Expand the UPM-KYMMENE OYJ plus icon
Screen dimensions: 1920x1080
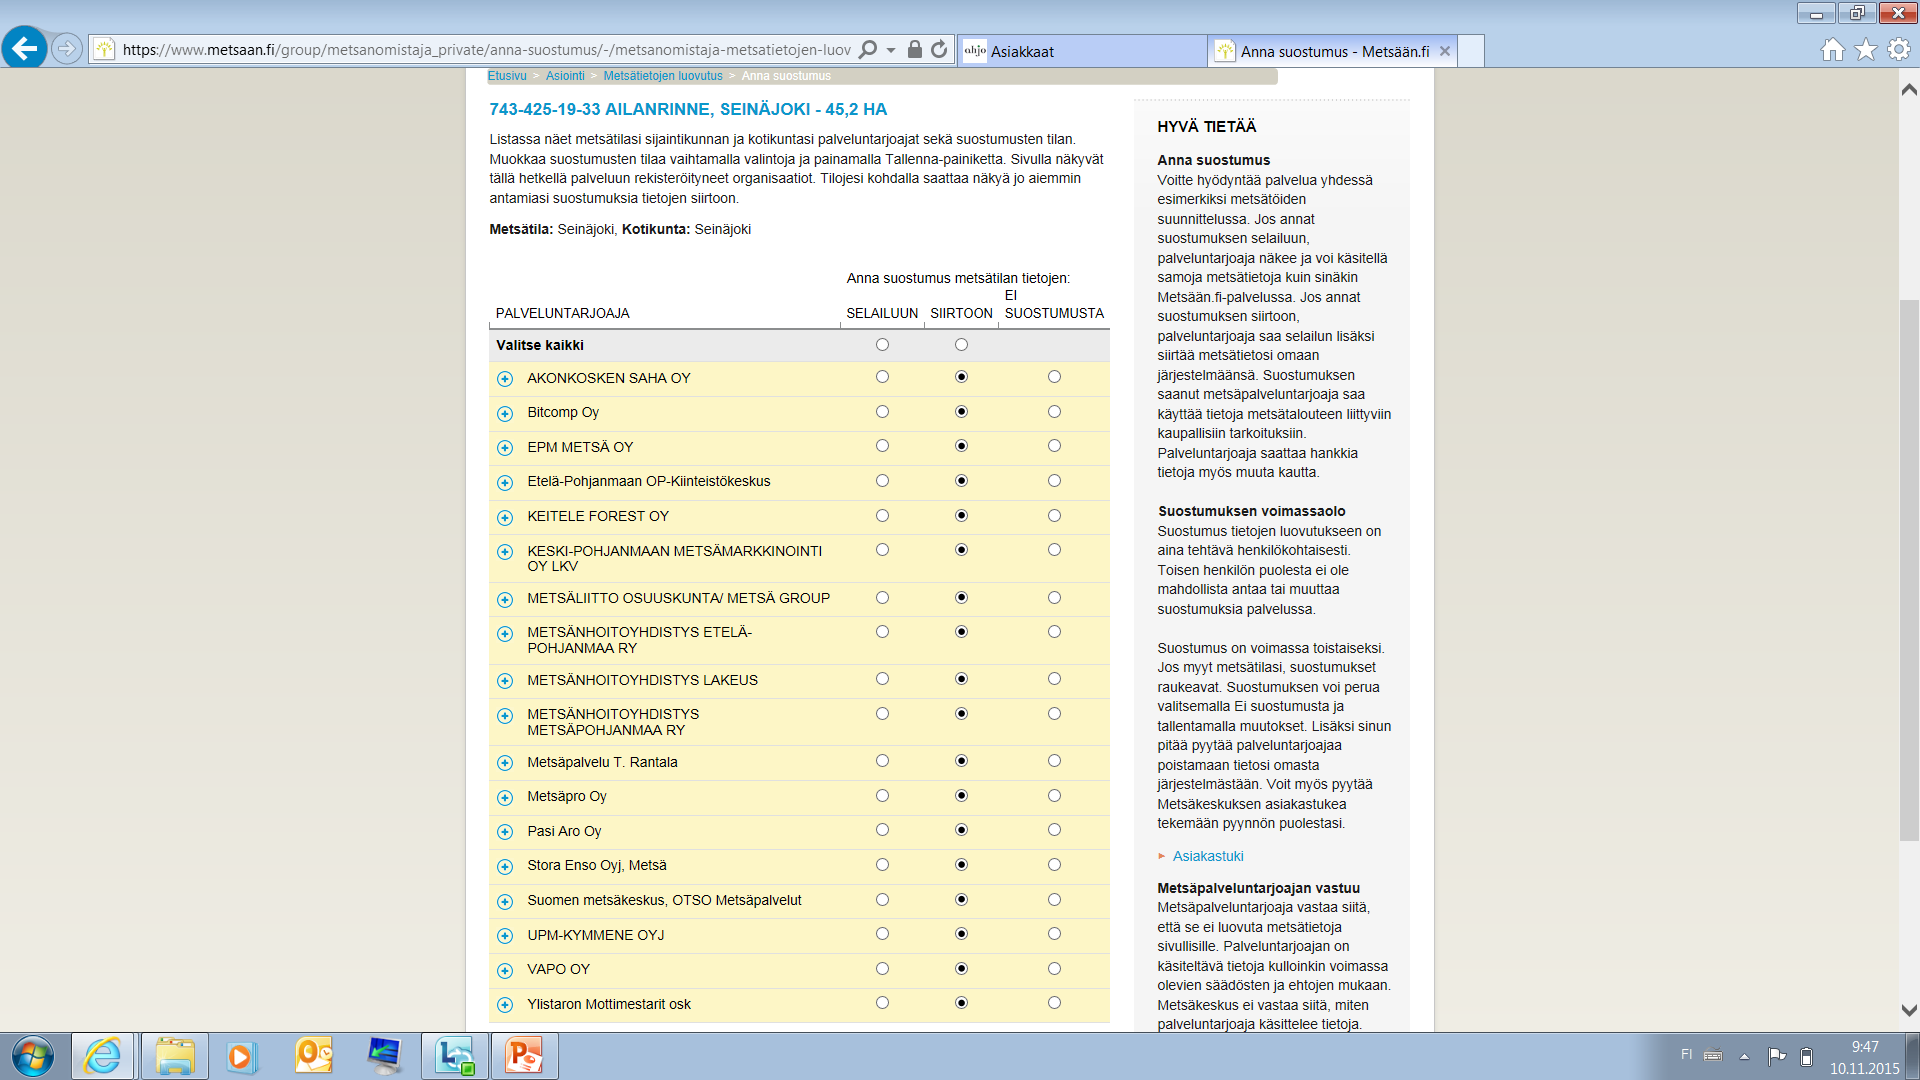point(505,936)
